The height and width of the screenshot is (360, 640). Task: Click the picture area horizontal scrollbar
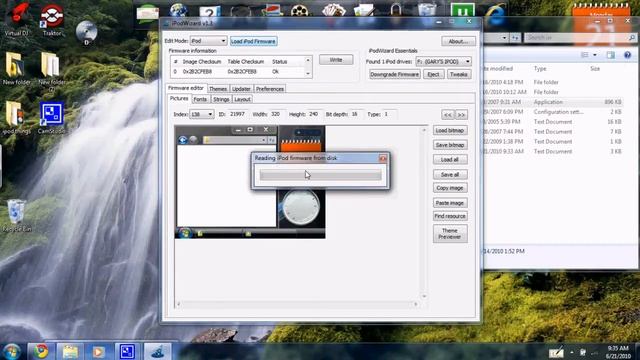[297, 304]
